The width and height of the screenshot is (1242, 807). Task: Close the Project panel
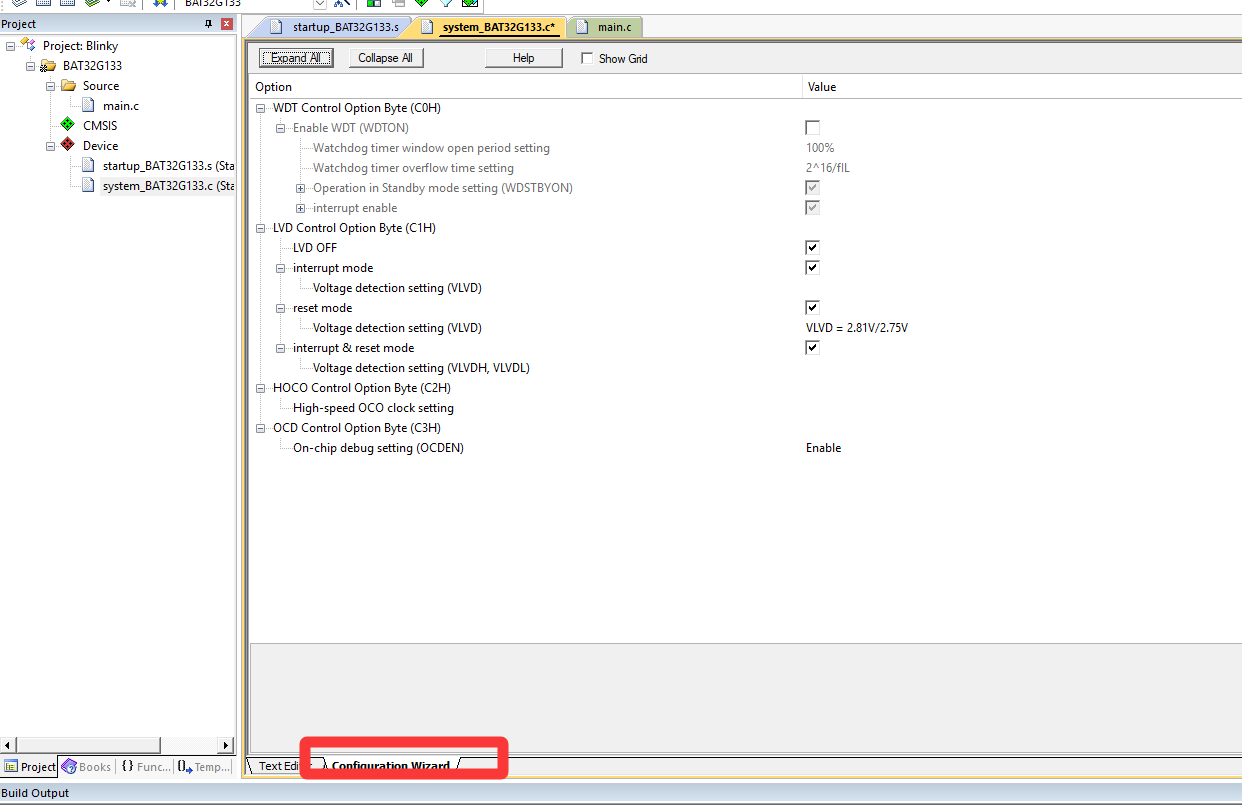[x=227, y=24]
